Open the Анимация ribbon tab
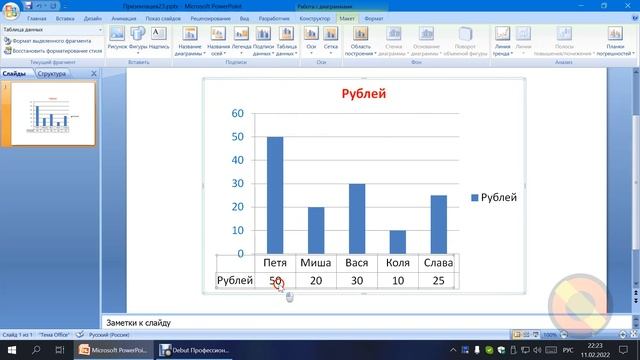This screenshot has width=640, height=360. click(124, 18)
